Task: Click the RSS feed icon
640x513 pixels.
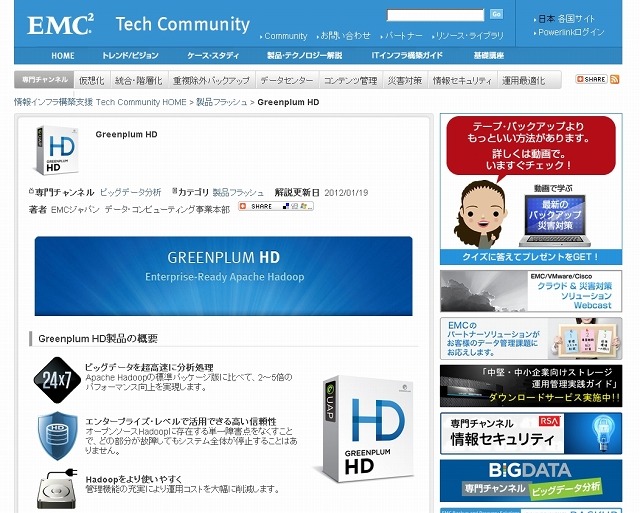Action: 615,79
